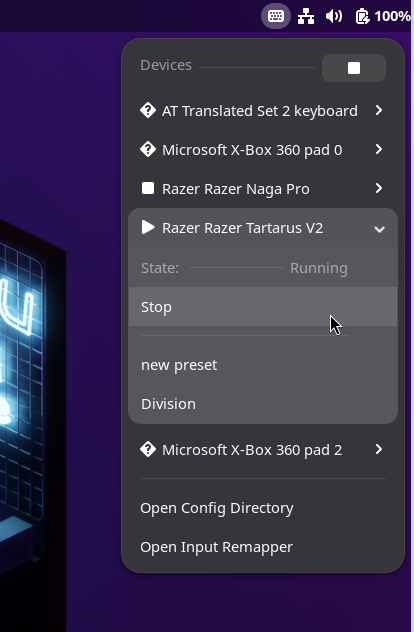This screenshot has width=414, height=632.
Task: Open Razer Razer Naga Pro entry
Action: [263, 189]
